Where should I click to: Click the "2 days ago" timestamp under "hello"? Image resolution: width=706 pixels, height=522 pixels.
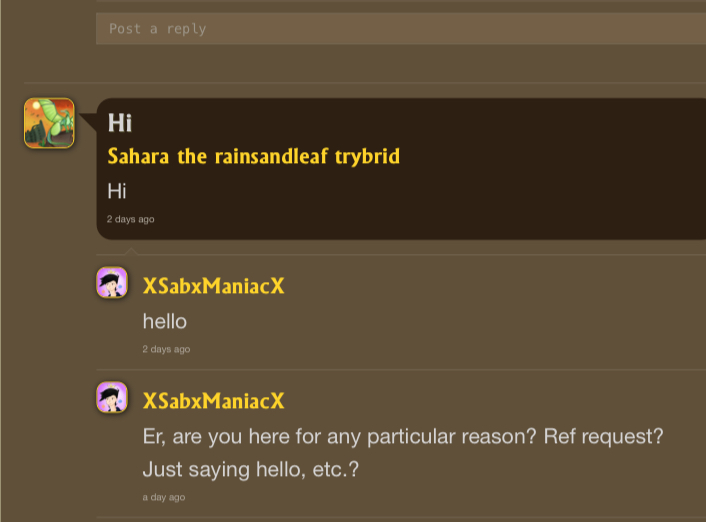(x=166, y=350)
